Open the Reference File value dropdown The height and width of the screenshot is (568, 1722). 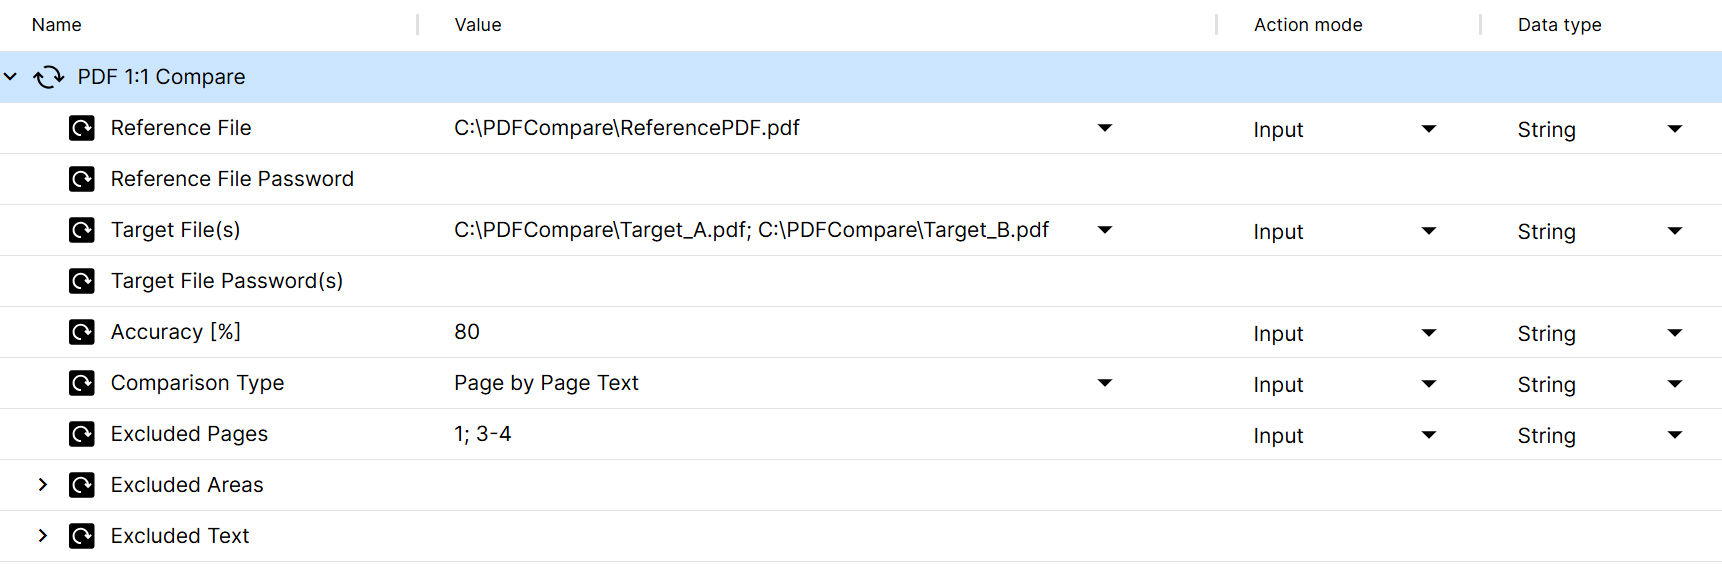click(x=1105, y=128)
